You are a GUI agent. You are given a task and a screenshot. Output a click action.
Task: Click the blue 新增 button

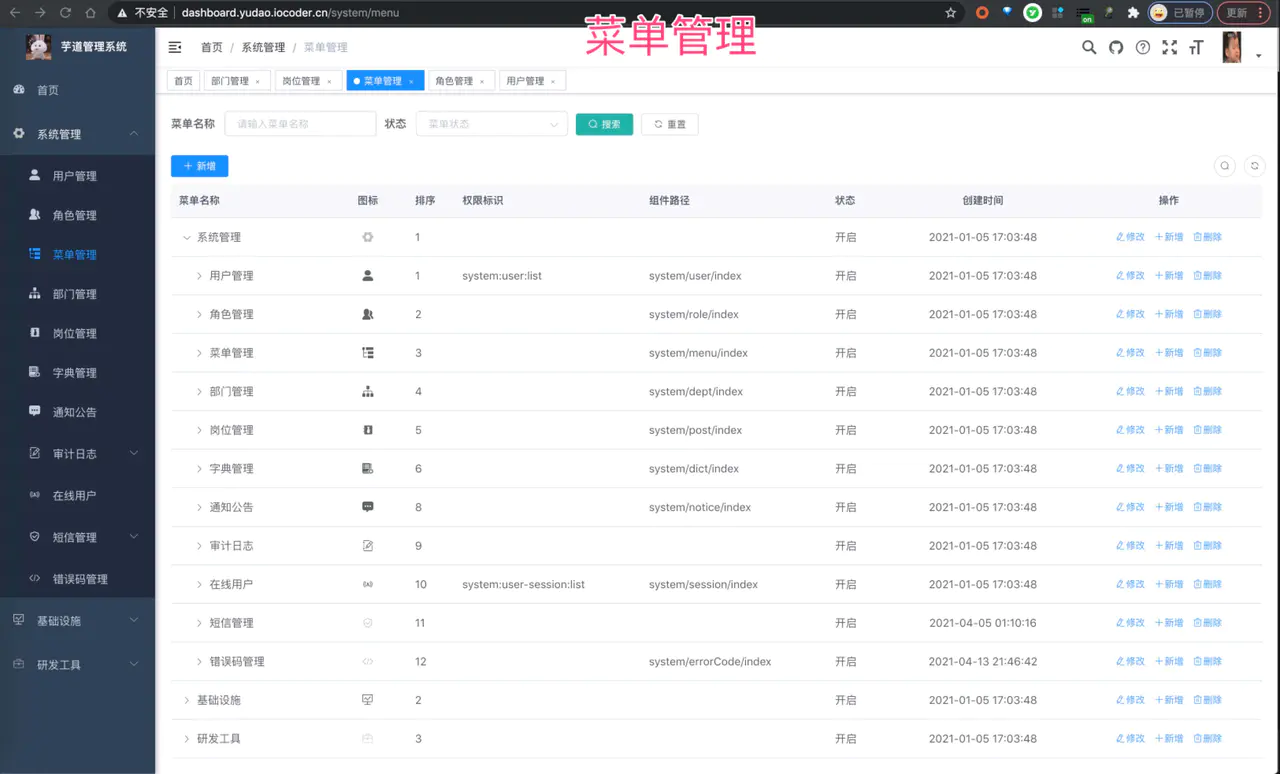200,166
